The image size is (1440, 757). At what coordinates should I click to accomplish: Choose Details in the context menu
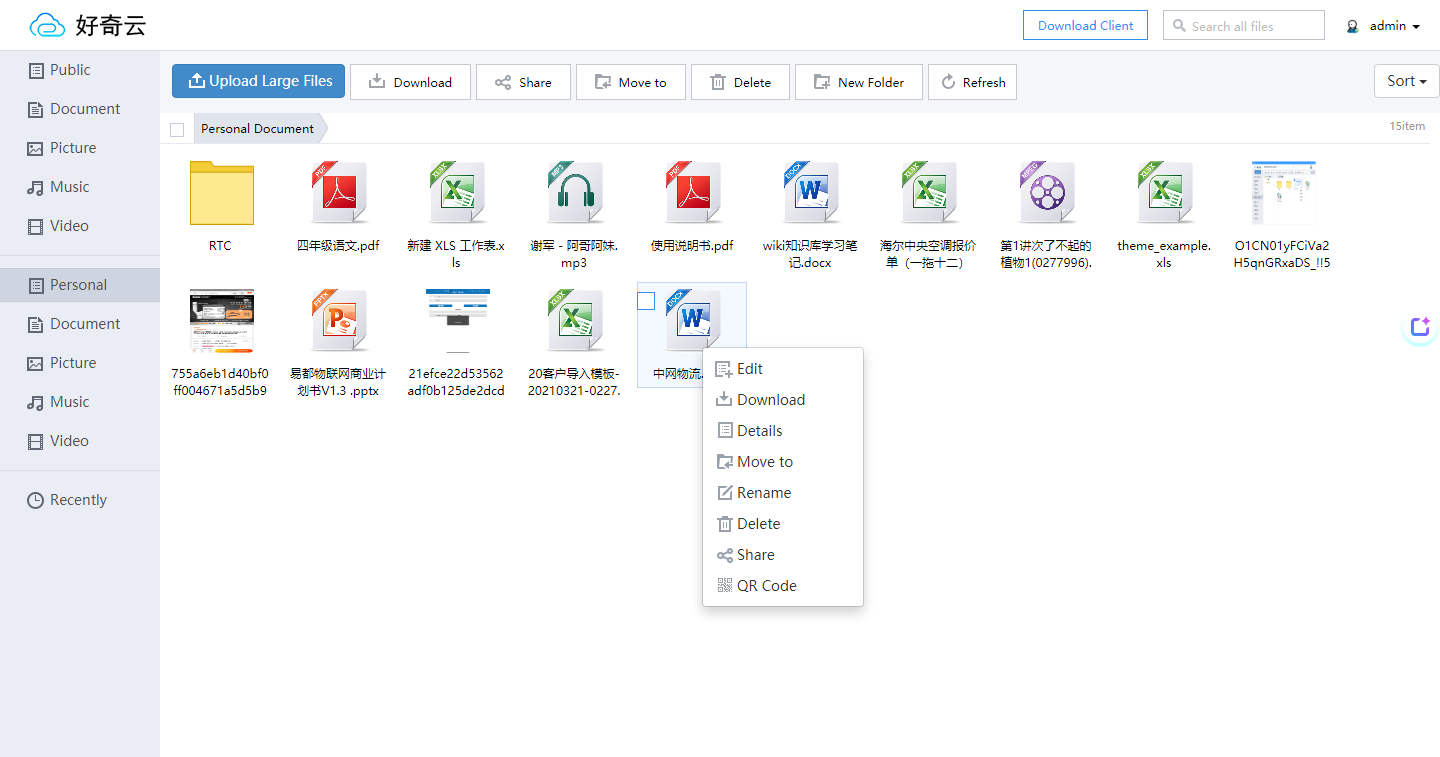click(759, 431)
